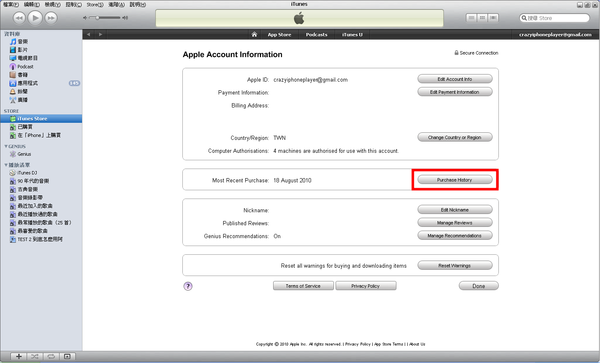Viewport: 600px width, 363px height.
Task: Open Terms of Service
Action: [x=303, y=286]
